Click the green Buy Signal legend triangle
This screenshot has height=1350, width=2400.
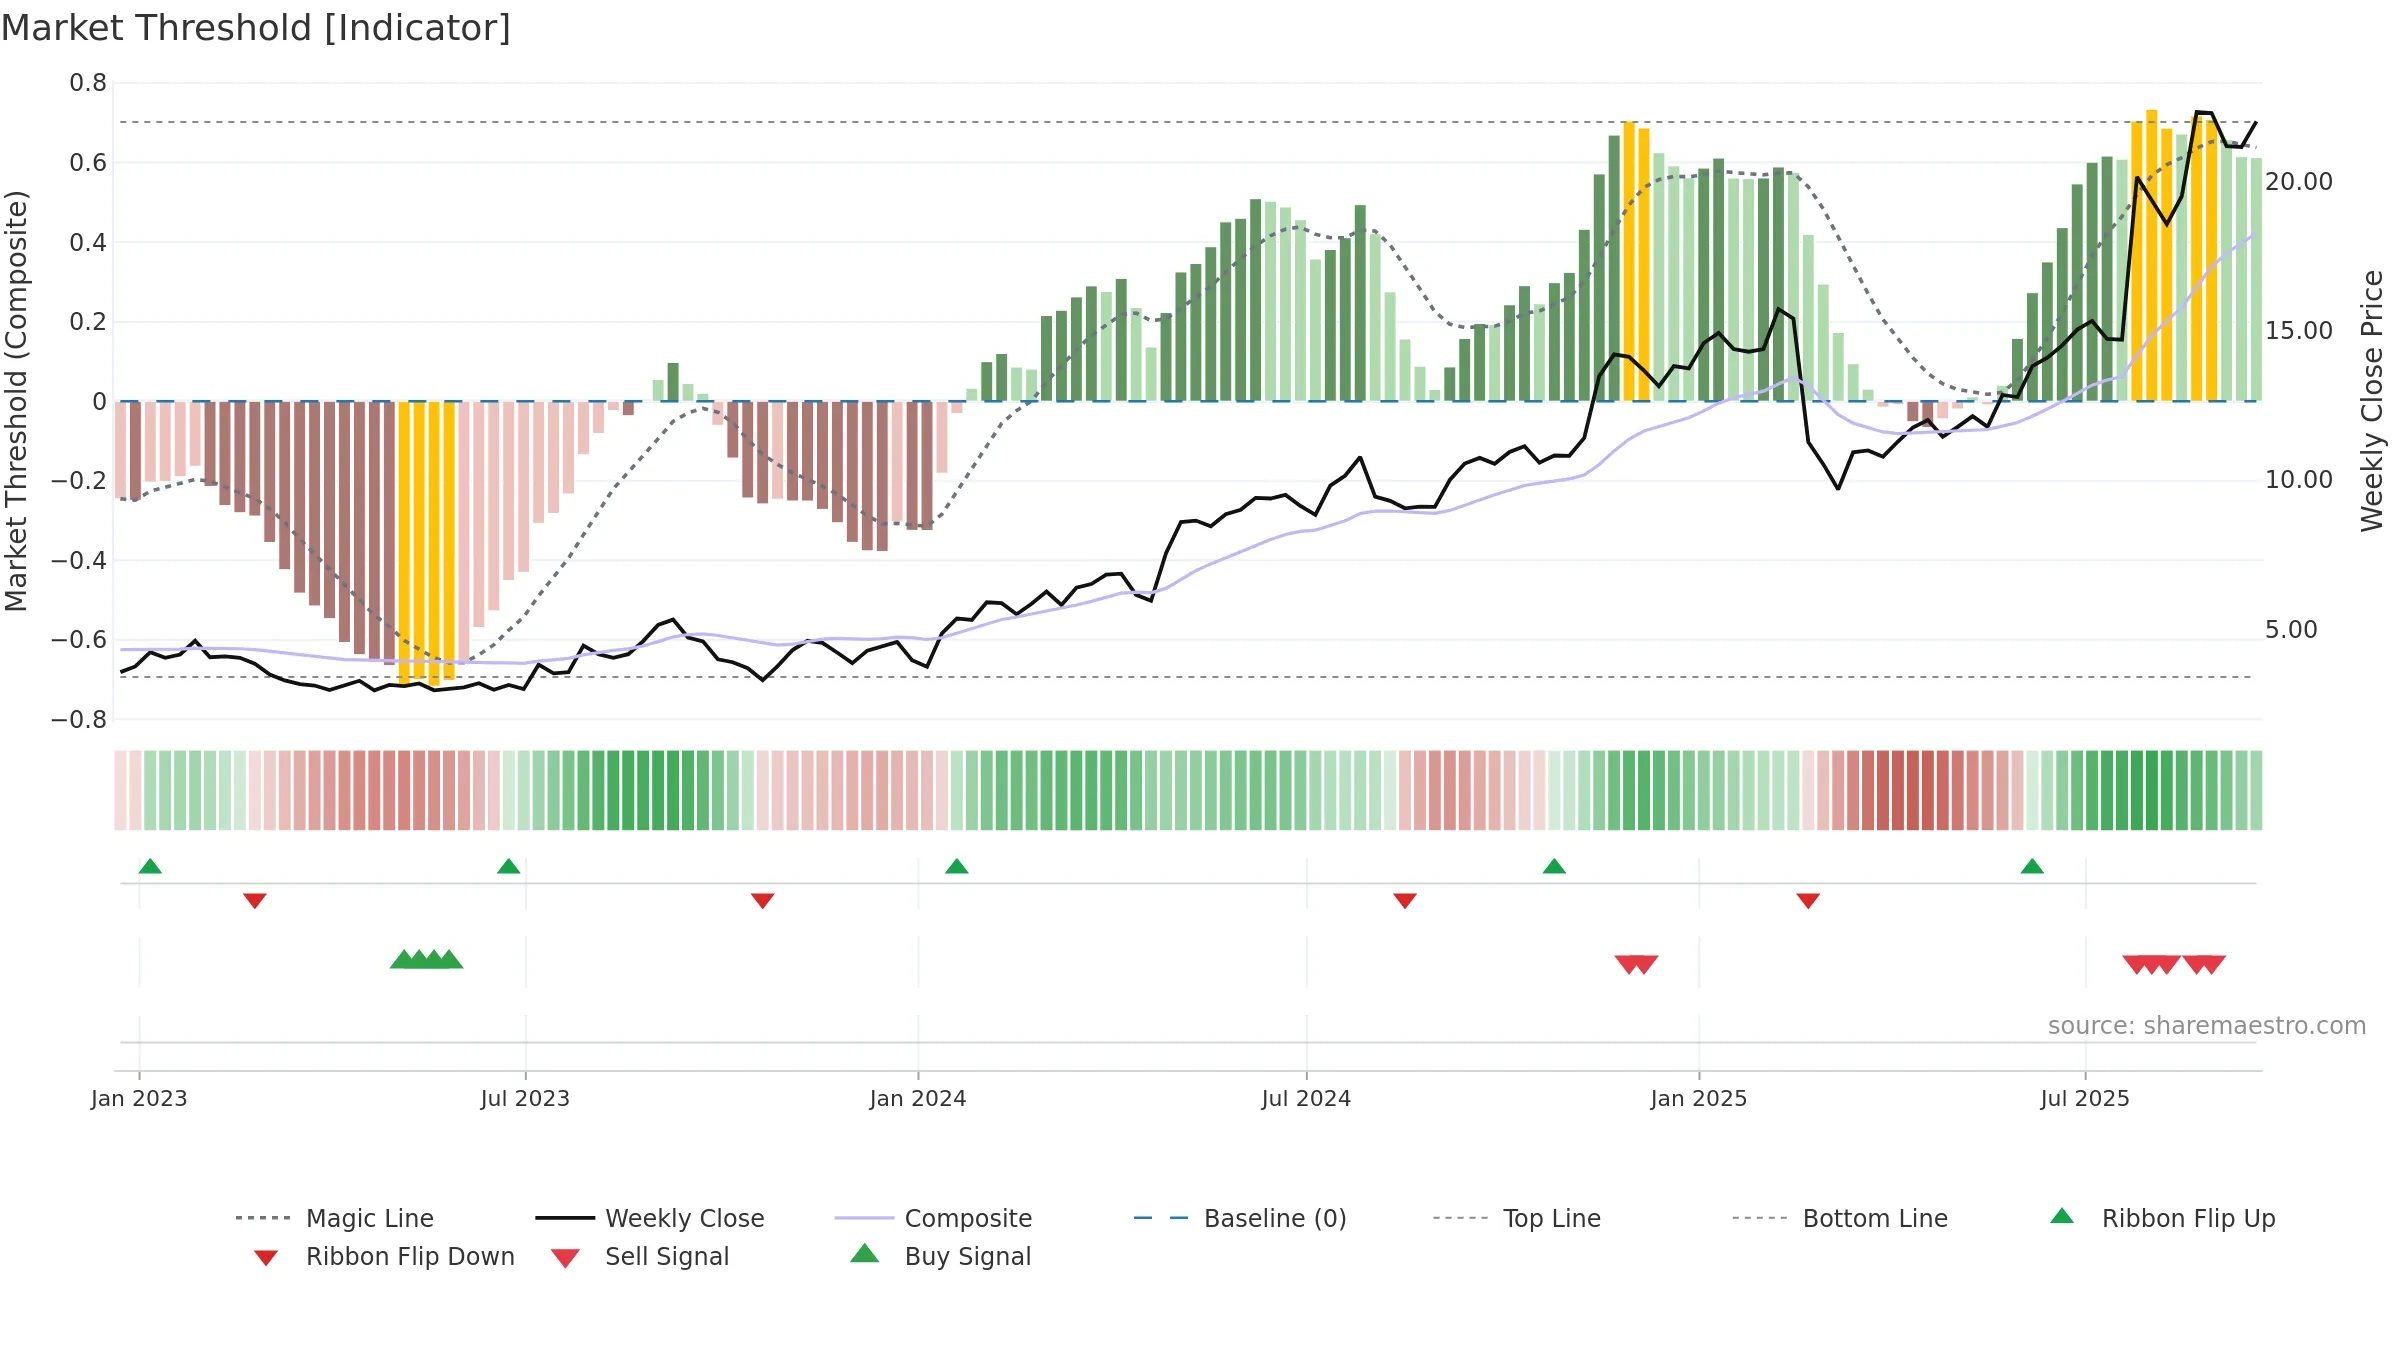pyautogui.click(x=865, y=1253)
